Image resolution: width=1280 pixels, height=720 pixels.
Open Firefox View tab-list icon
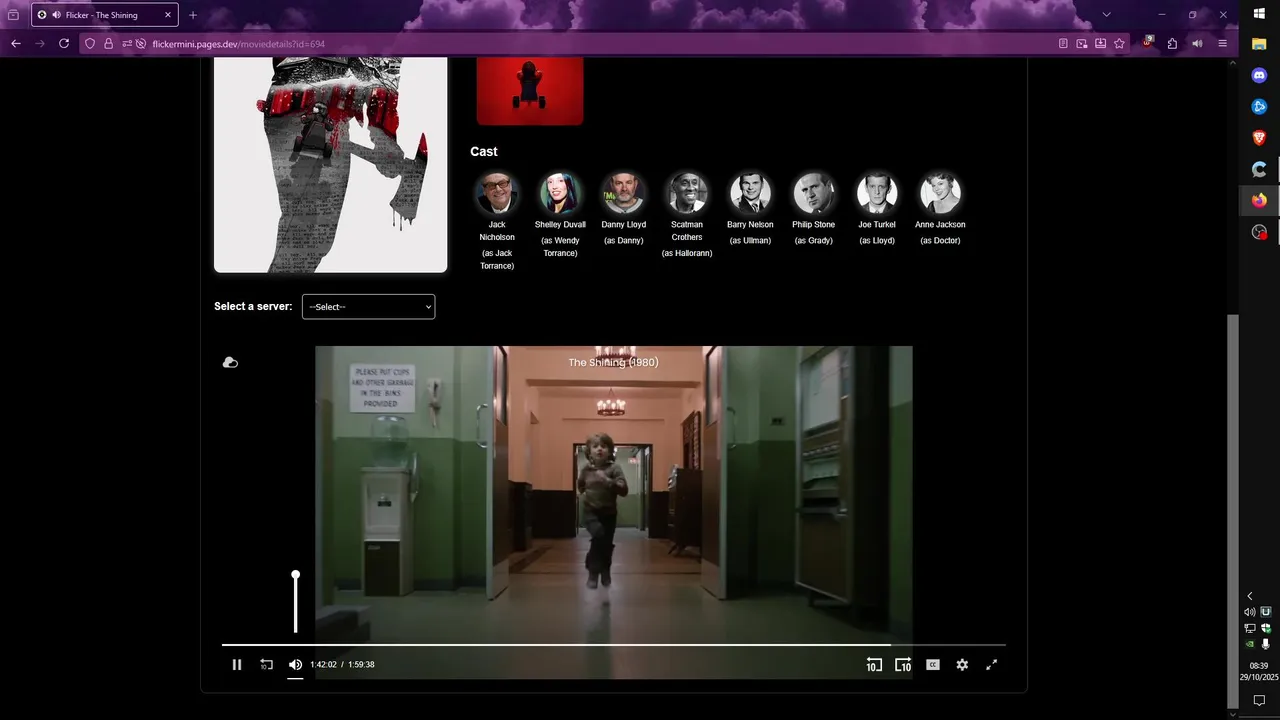tap(13, 15)
